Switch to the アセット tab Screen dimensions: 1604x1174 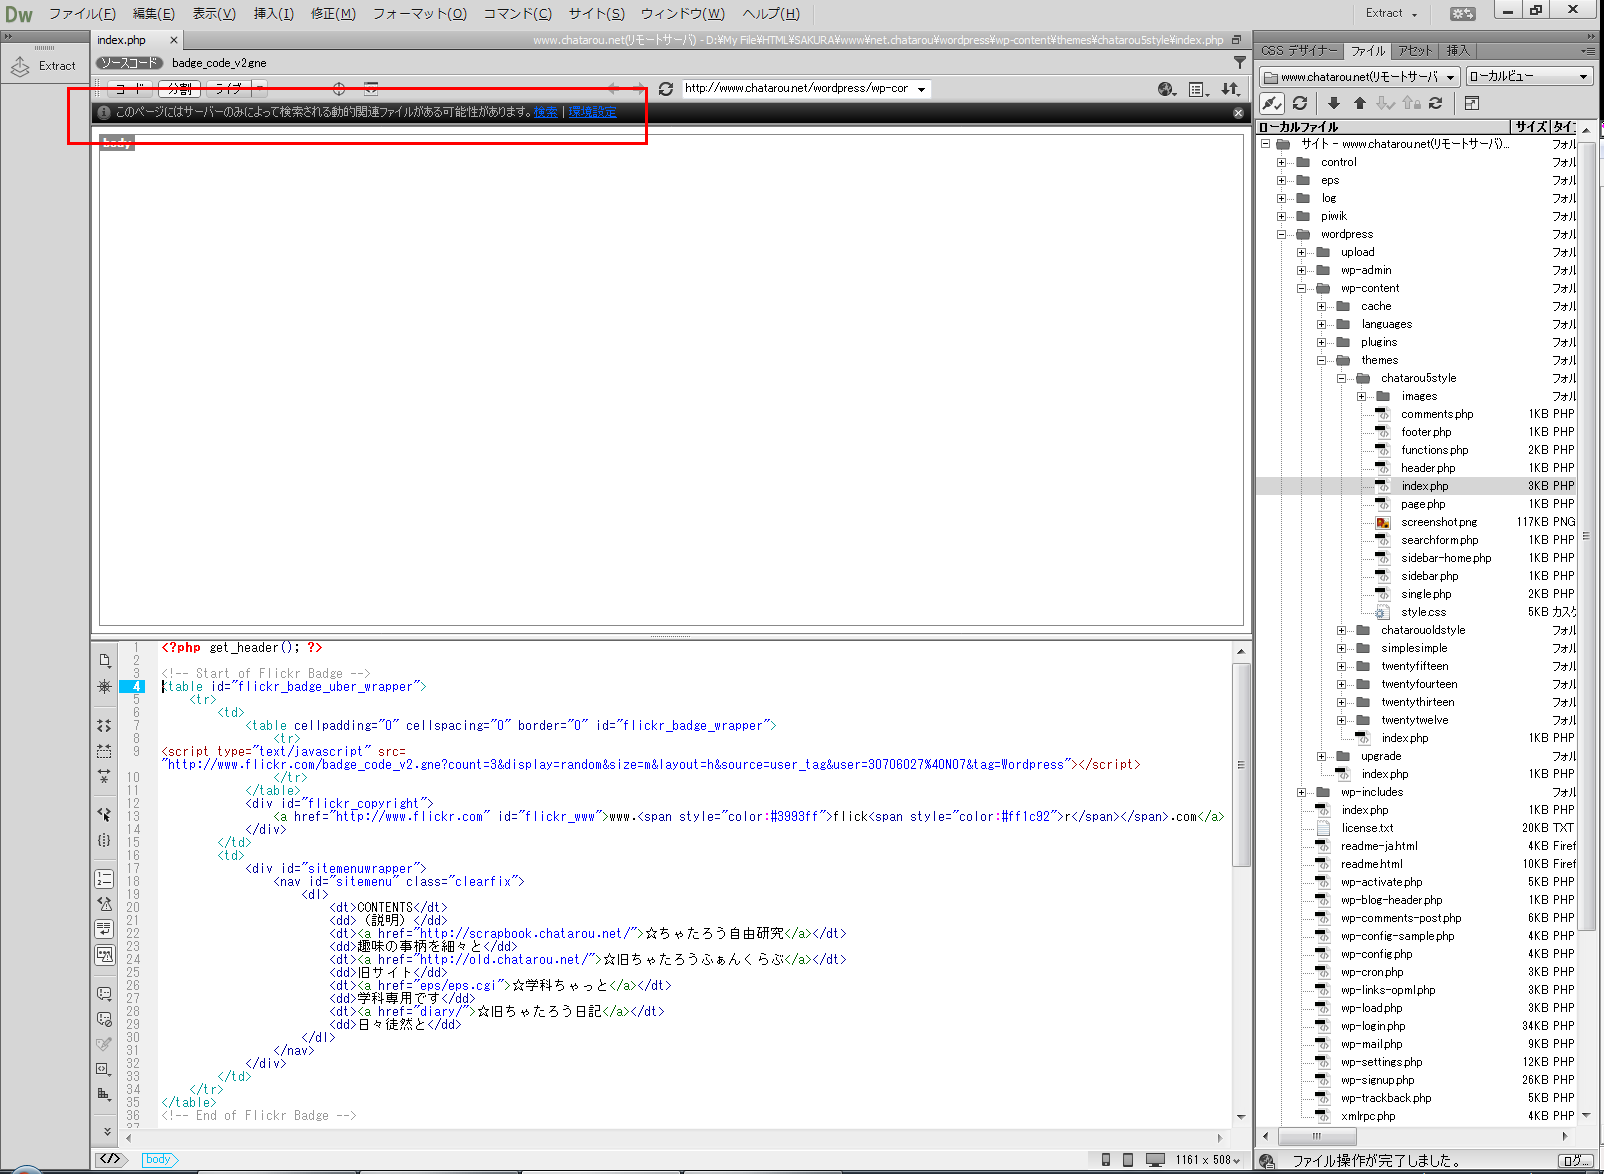(1415, 51)
